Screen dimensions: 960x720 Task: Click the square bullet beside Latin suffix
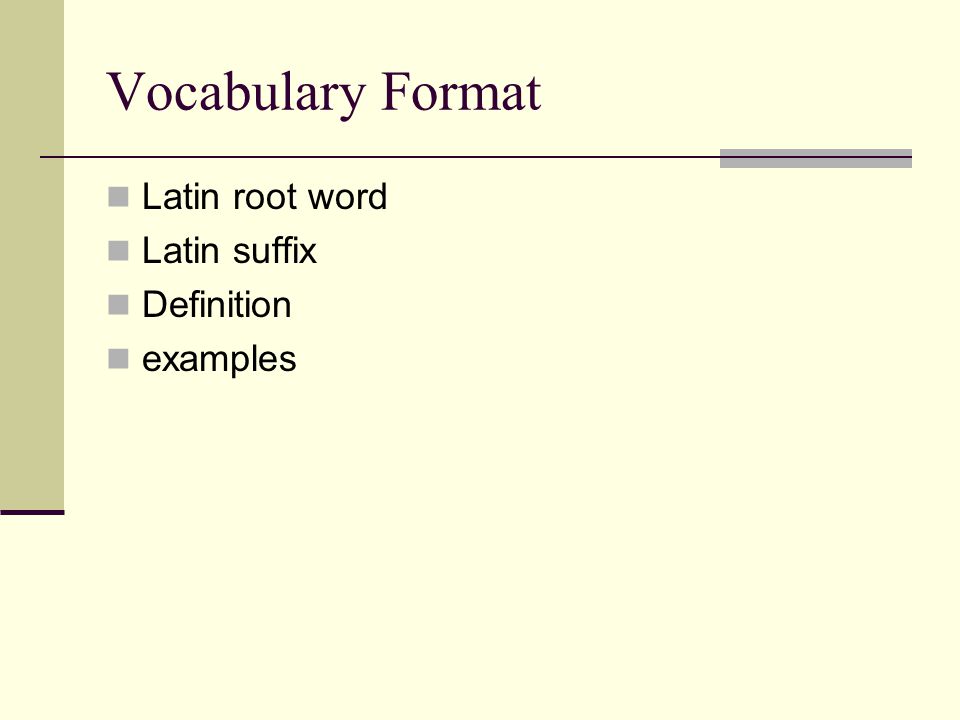coord(118,251)
